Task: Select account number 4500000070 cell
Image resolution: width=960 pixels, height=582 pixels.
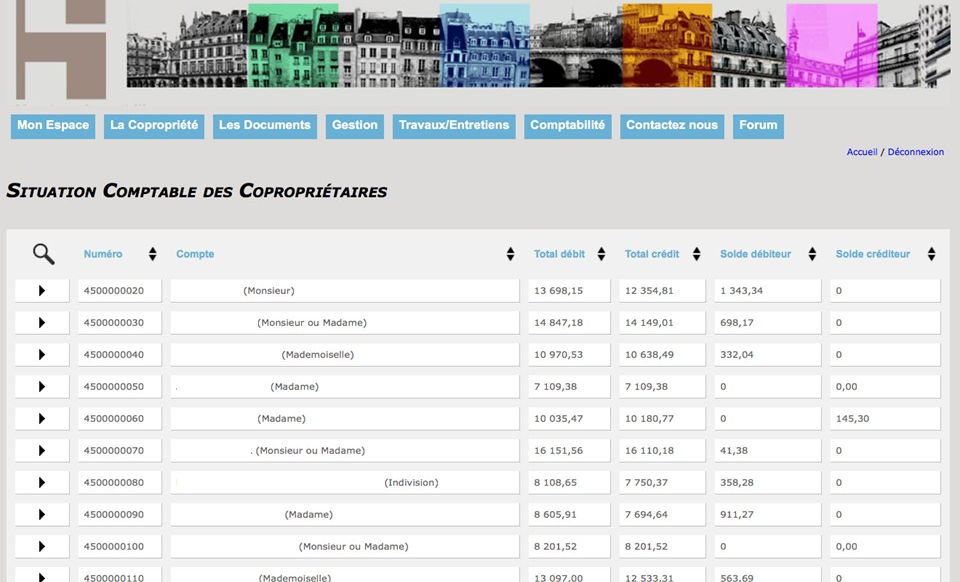Action: (x=120, y=450)
